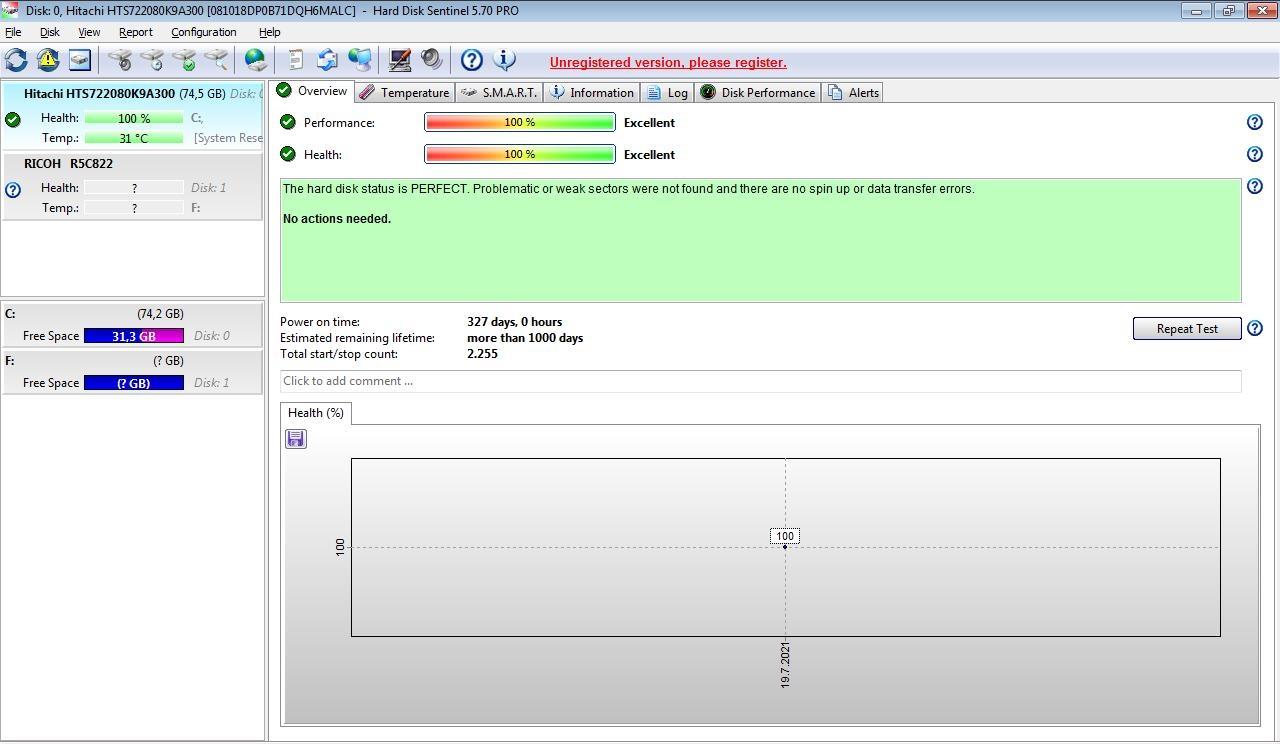This screenshot has height=744, width=1280.
Task: Click the blue arrows send report icon
Action: pos(327,60)
